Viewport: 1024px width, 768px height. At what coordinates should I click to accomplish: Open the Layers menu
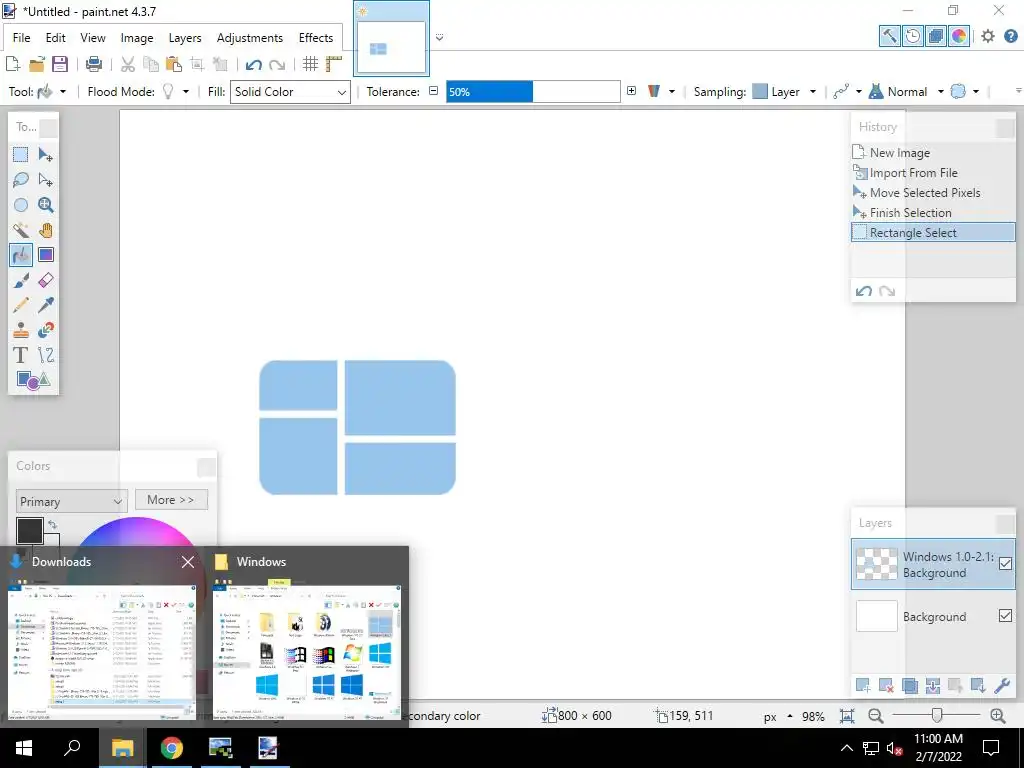[x=185, y=38]
